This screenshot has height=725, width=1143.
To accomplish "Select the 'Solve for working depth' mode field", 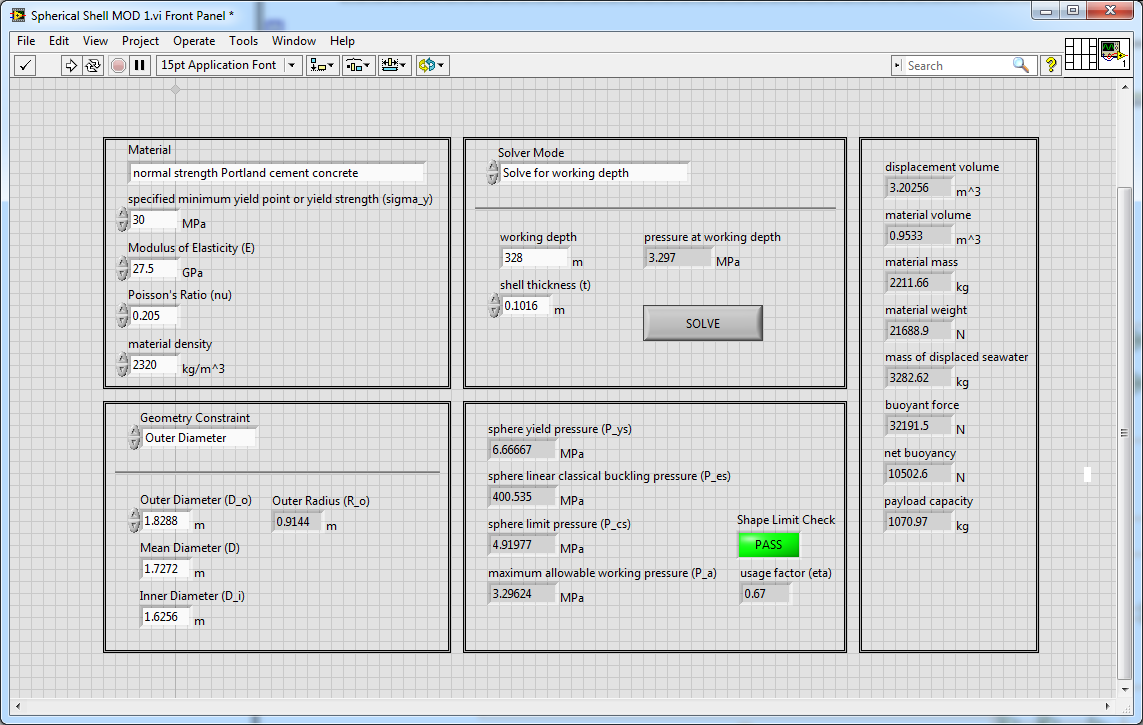I will pyautogui.click(x=593, y=173).
